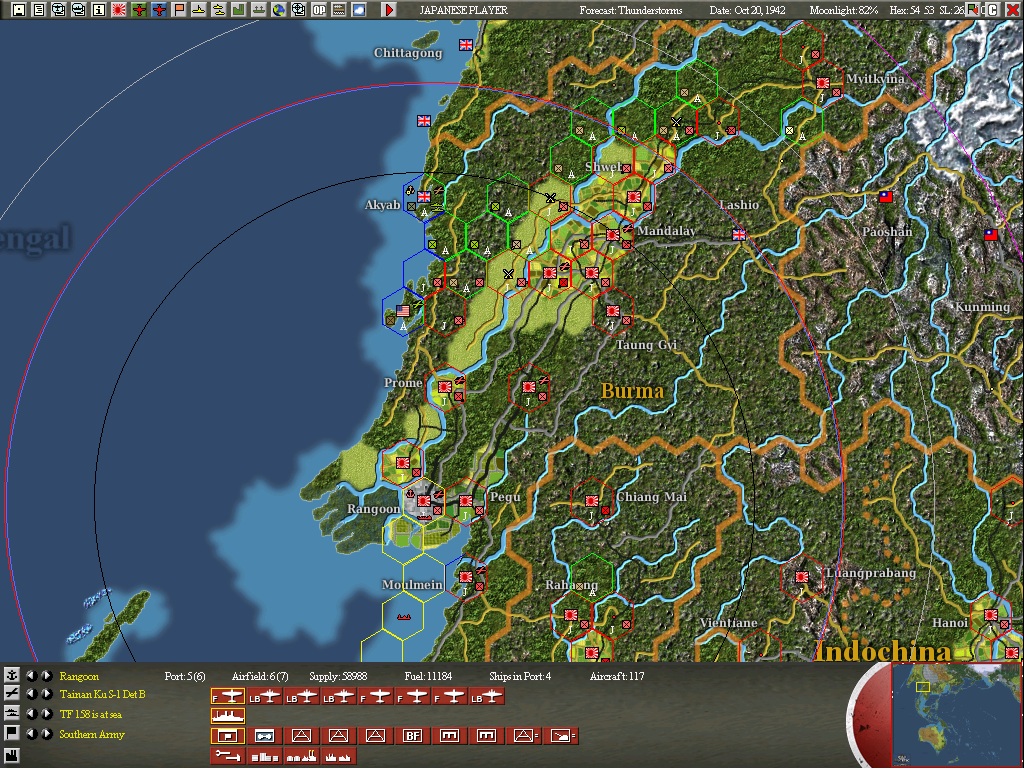Select previous task force before TF 158
1027x770 pixels.
[x=31, y=714]
